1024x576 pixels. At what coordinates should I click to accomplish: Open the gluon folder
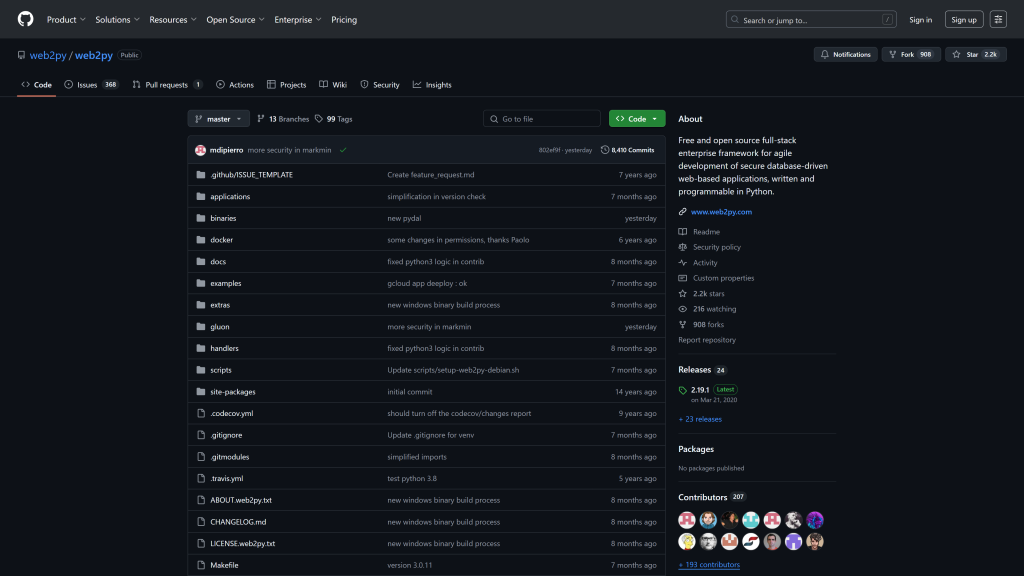(x=220, y=327)
